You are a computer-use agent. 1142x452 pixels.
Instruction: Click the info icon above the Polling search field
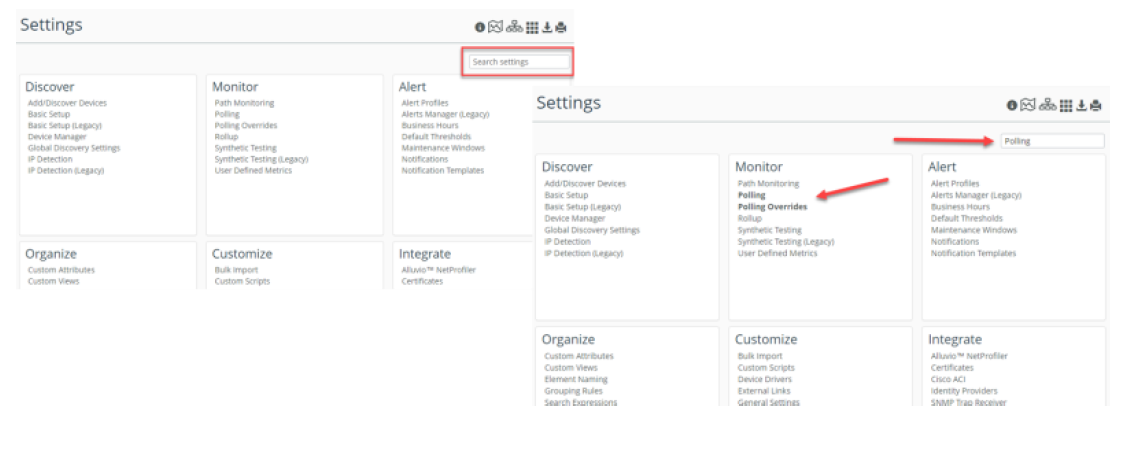(1012, 105)
